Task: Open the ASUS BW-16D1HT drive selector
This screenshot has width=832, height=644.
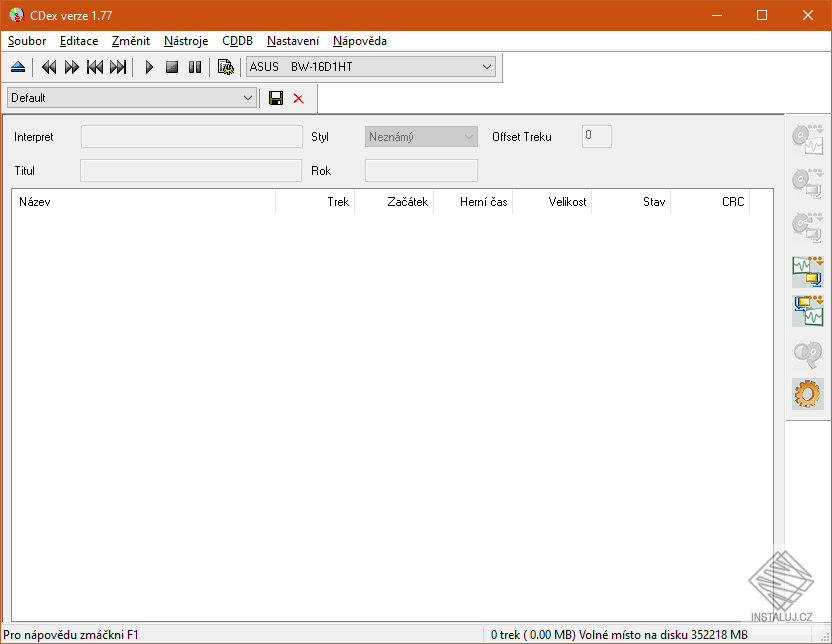Action: 486,66
